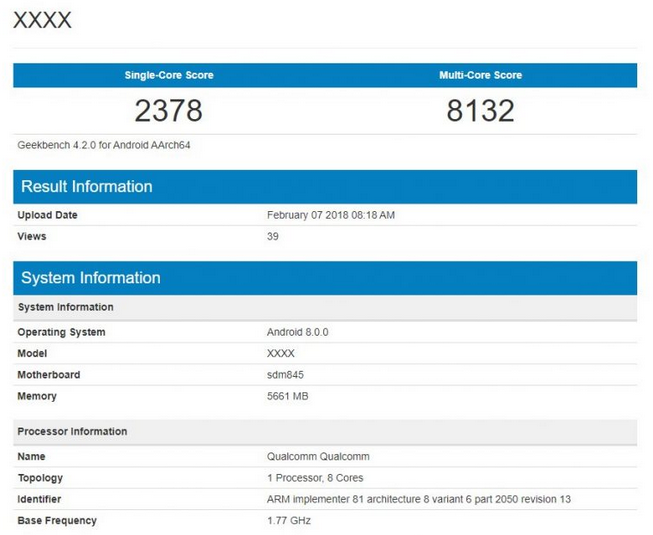Click the Upload Date label
This screenshot has width=653, height=535.
(47, 215)
